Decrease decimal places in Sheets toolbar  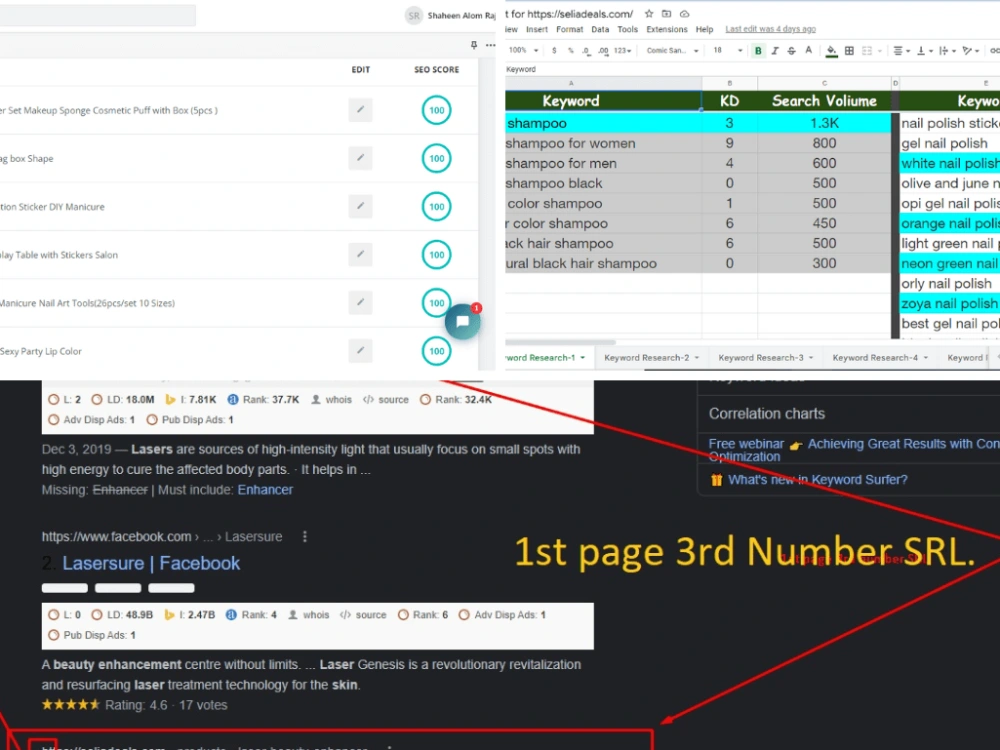click(x=585, y=50)
